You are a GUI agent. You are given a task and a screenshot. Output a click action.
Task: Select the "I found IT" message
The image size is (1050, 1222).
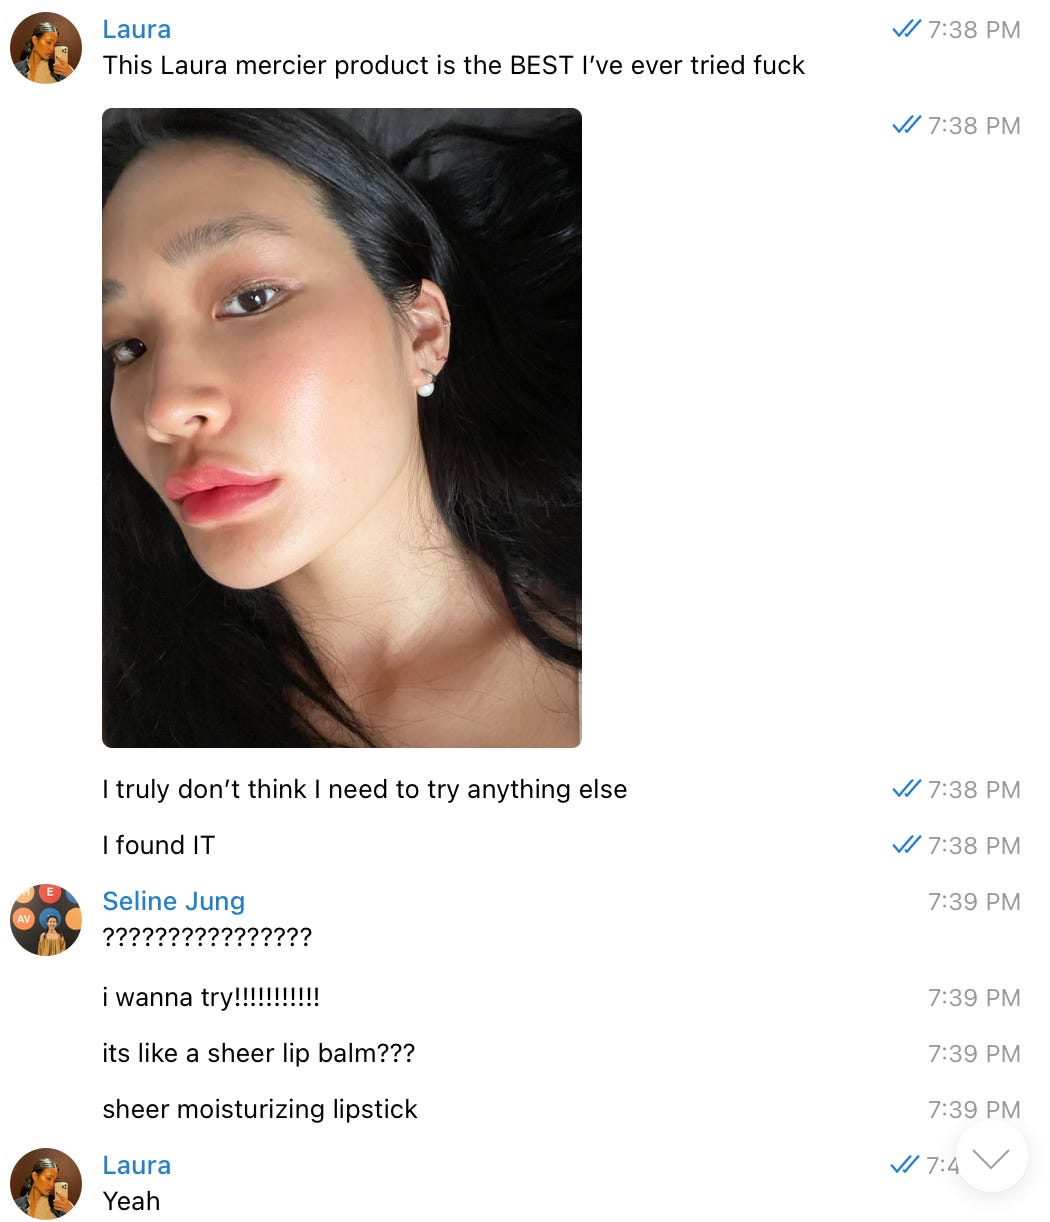pos(159,846)
